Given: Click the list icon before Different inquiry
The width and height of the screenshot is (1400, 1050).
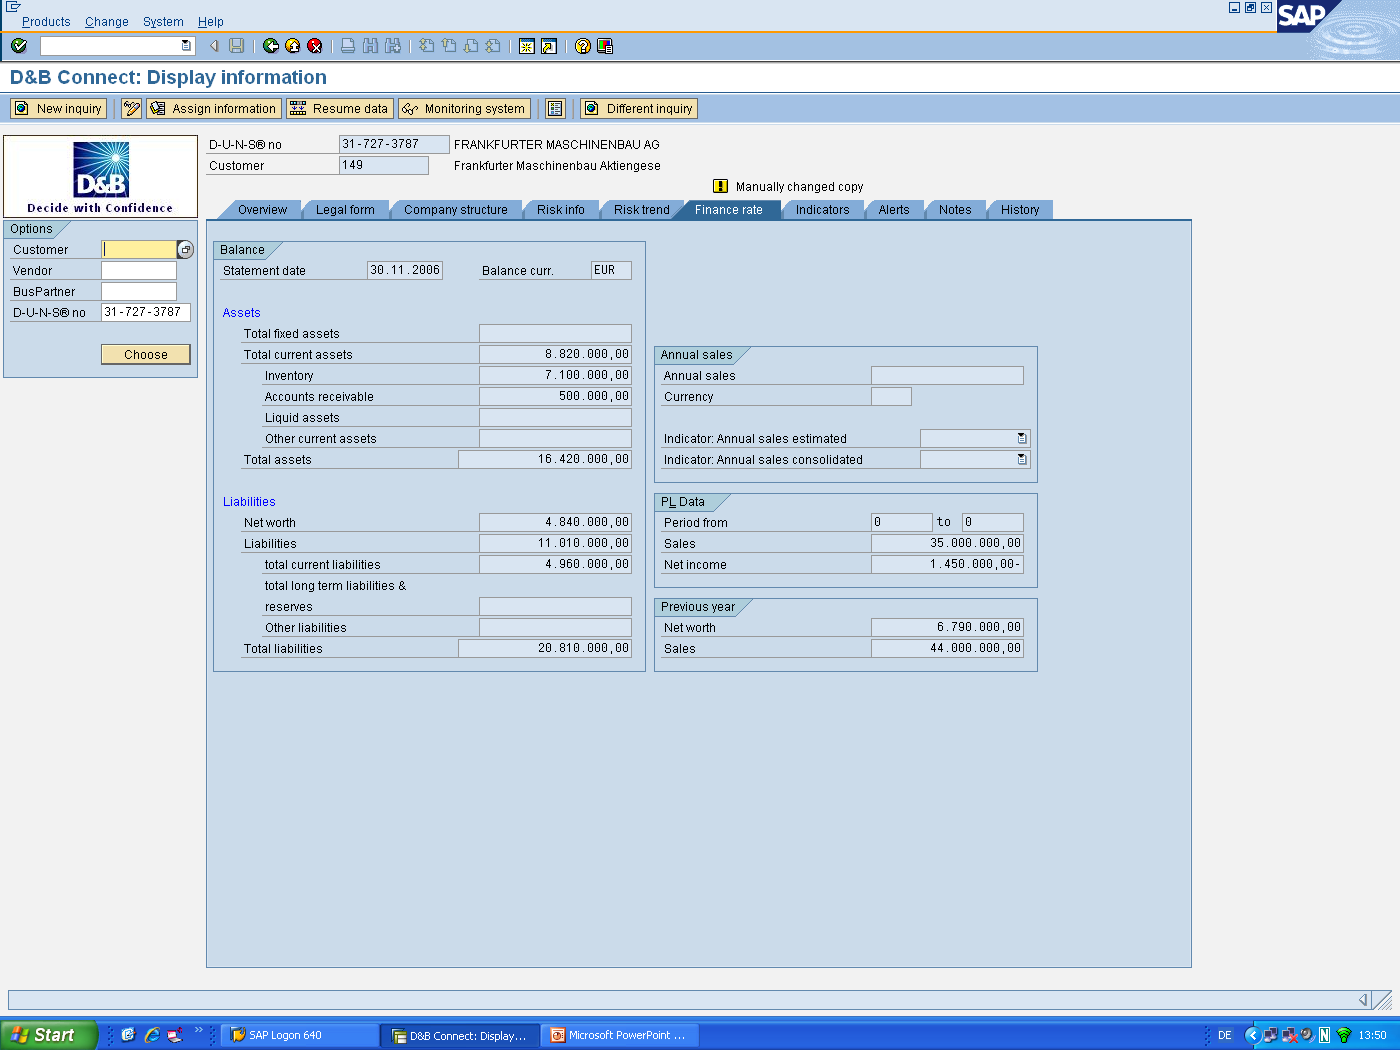Looking at the screenshot, I should tap(556, 109).
